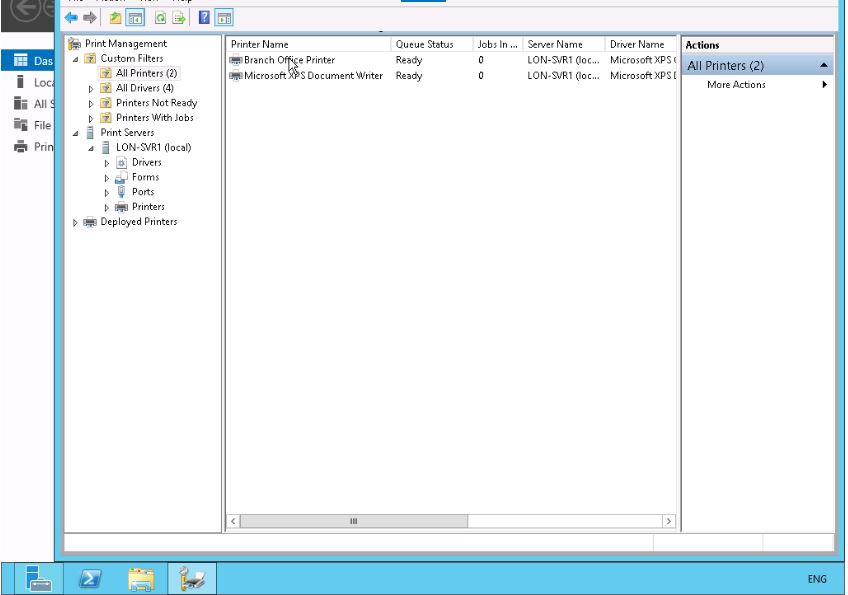
Task: Expand the All Drivers (4) filter node
Action: [91, 89]
